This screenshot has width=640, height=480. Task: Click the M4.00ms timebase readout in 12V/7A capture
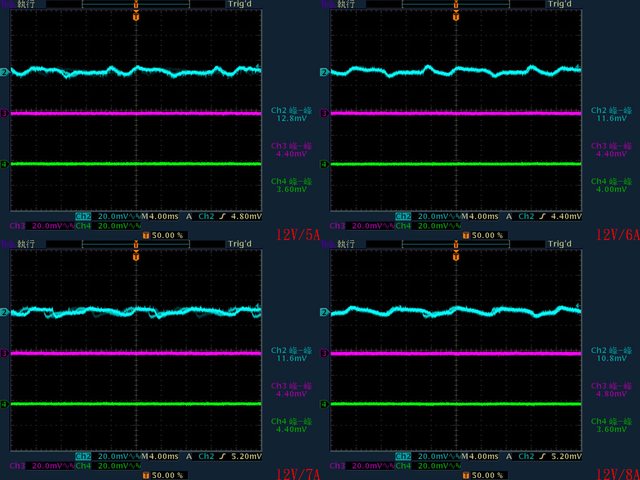163,456
